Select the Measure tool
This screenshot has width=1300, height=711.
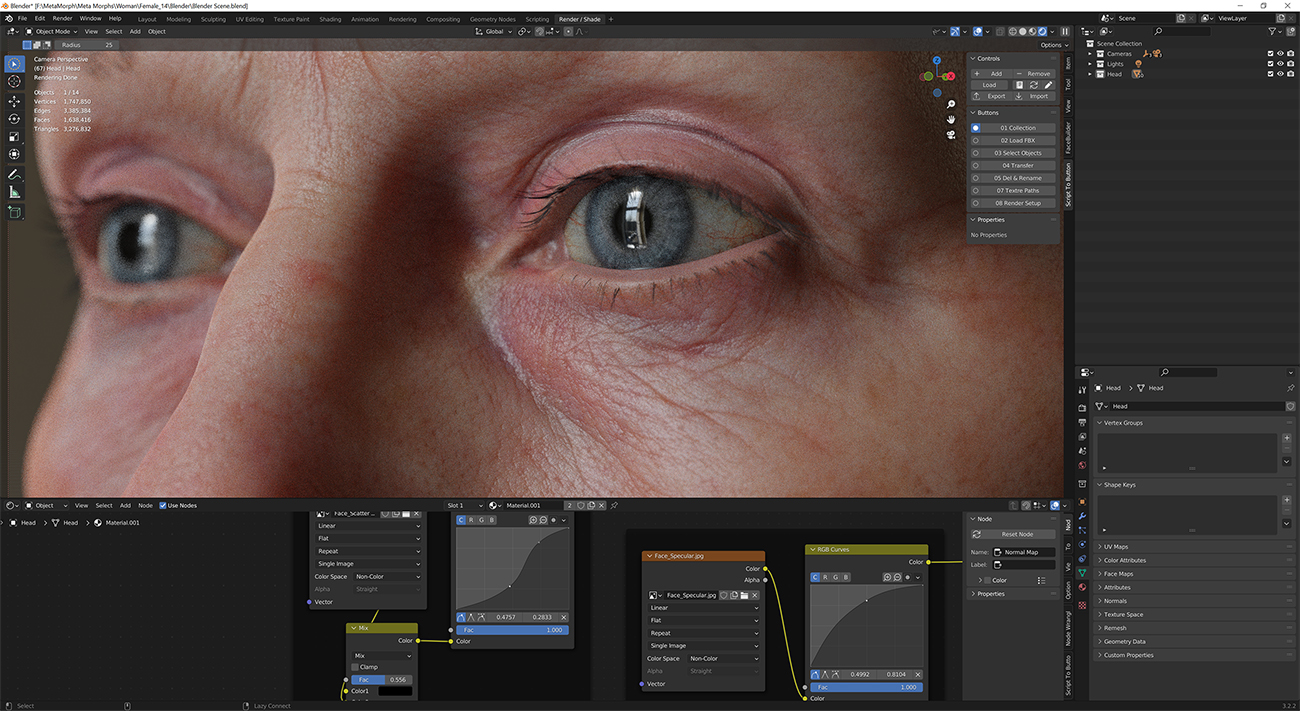click(x=14, y=192)
